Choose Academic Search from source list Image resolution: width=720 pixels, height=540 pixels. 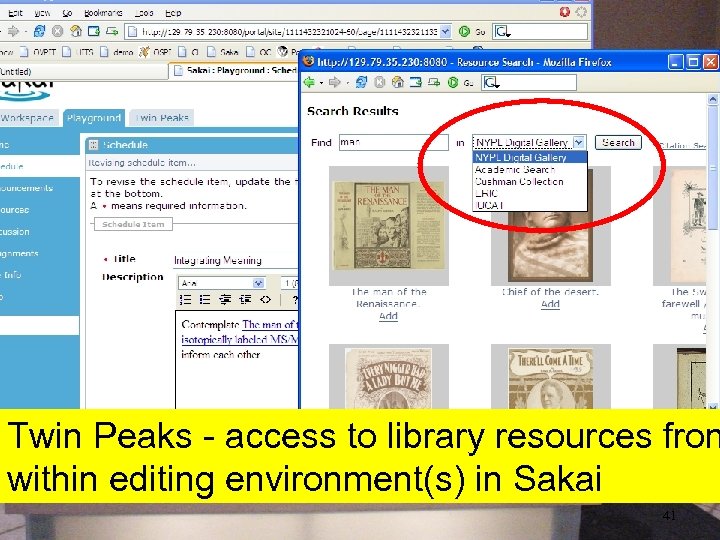tap(530, 169)
